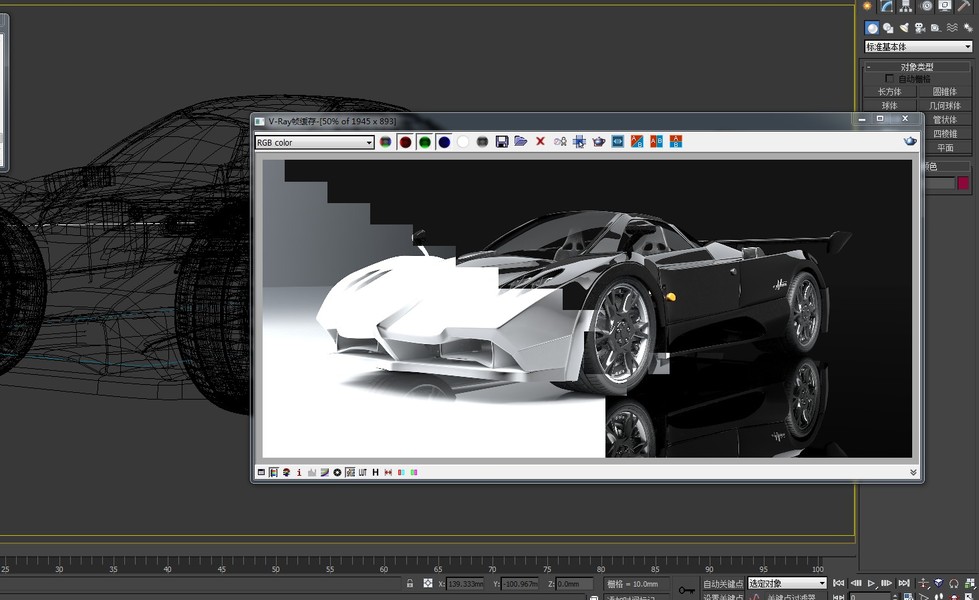Click the green/magenta stereo icon

[x=413, y=473]
